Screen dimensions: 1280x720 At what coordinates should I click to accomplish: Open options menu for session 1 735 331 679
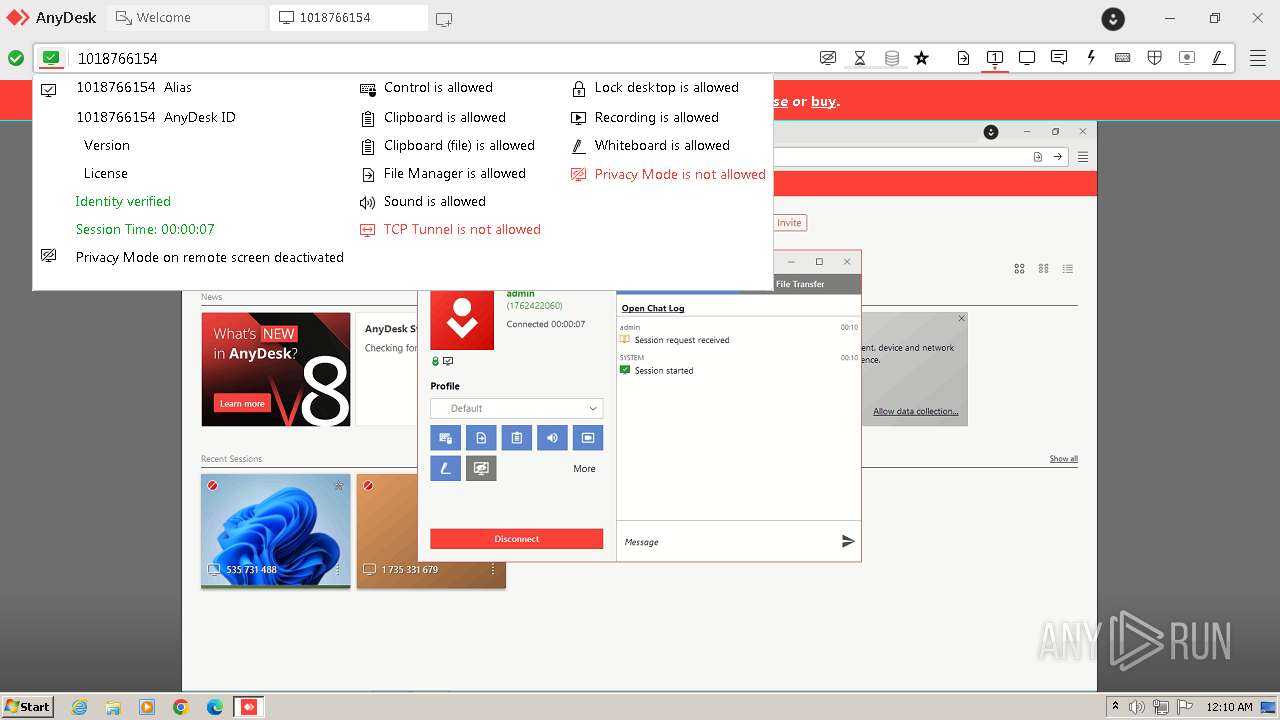tap(493, 569)
